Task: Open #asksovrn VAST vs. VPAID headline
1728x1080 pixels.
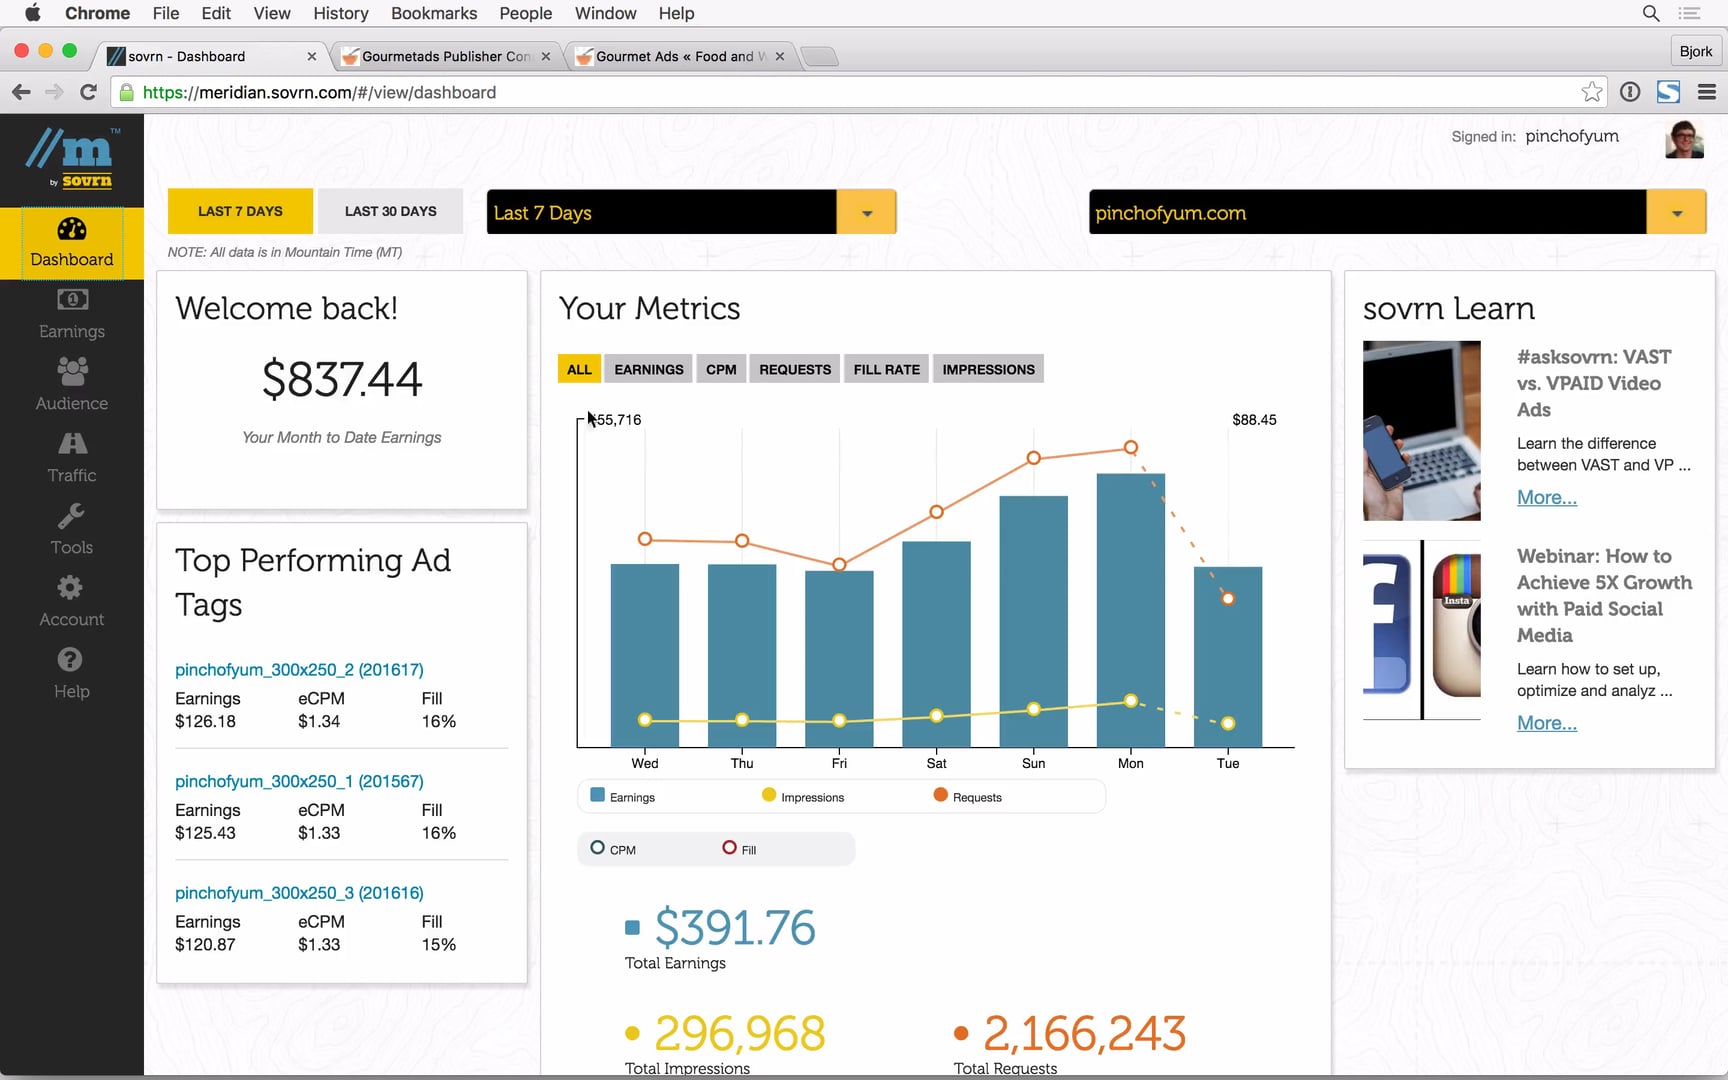Action: pyautogui.click(x=1594, y=383)
